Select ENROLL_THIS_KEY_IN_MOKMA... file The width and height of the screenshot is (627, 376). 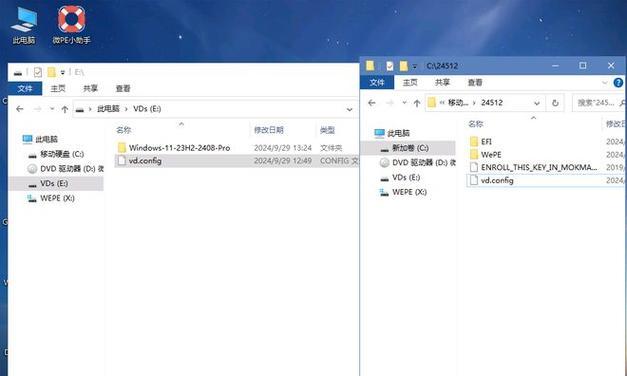[x=539, y=168]
